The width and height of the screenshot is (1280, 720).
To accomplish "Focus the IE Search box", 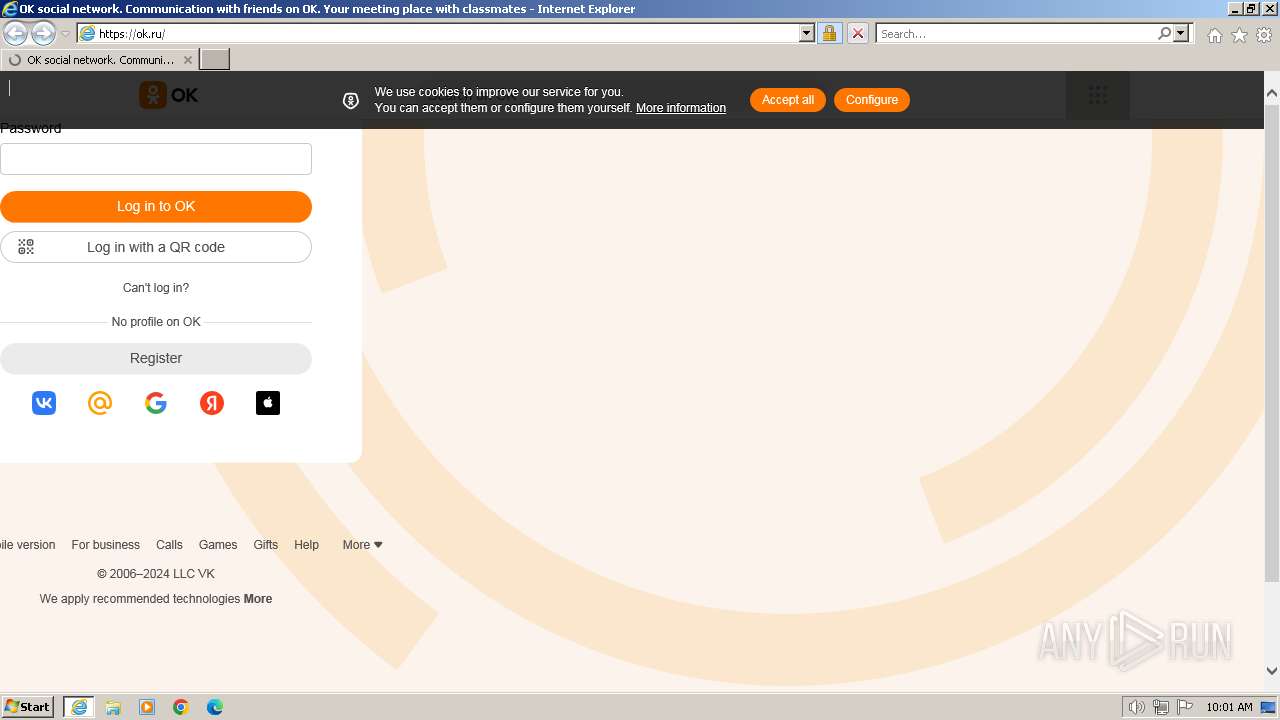I will (x=1016, y=33).
